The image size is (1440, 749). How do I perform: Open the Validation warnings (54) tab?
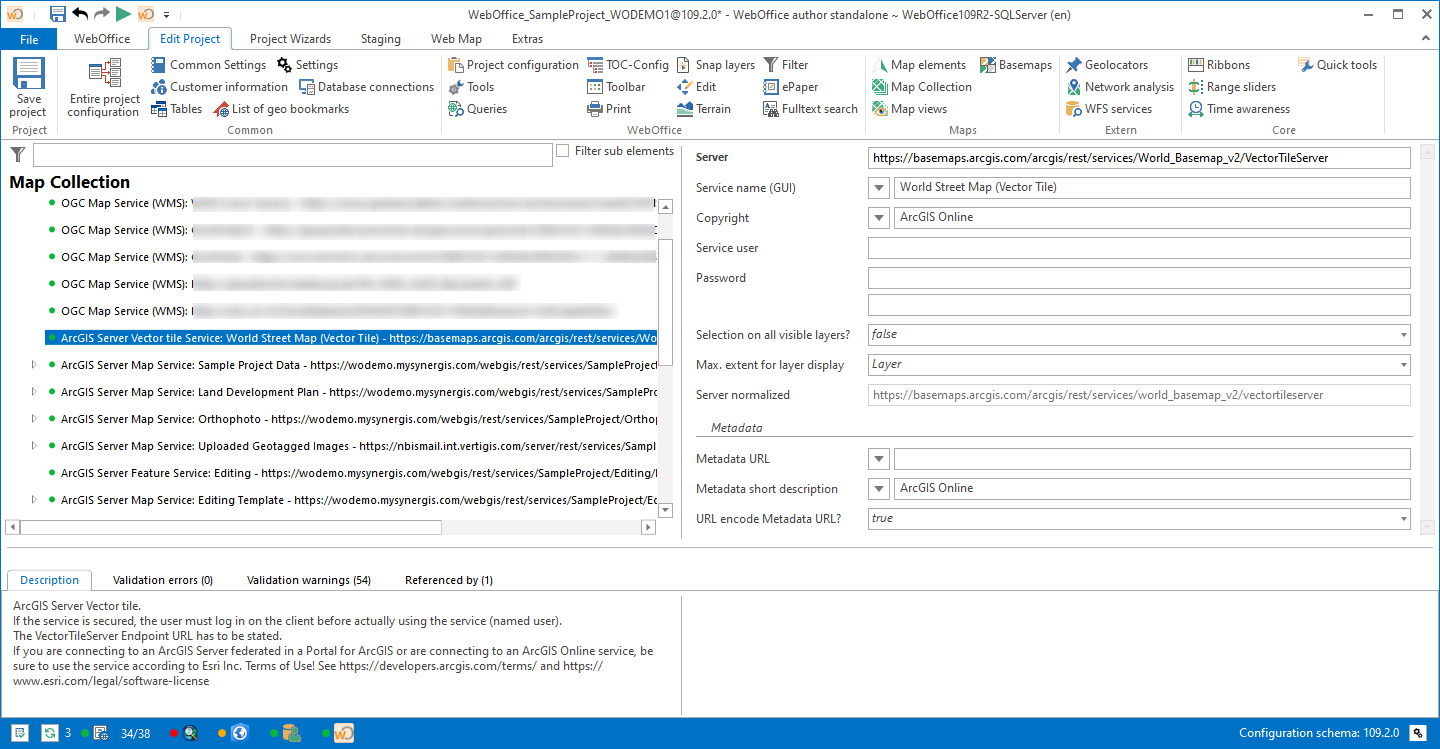pos(310,579)
